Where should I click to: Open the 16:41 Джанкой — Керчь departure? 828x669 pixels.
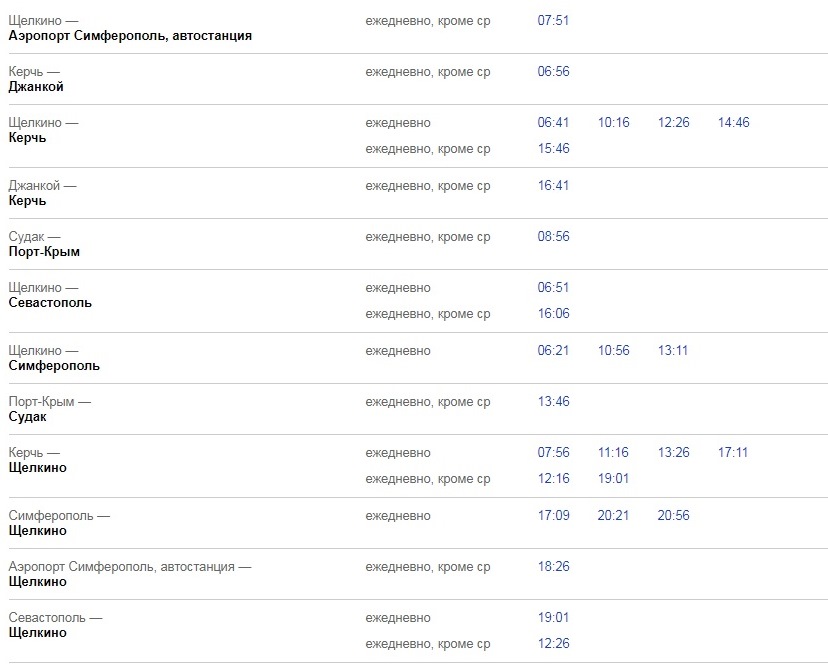click(x=553, y=186)
